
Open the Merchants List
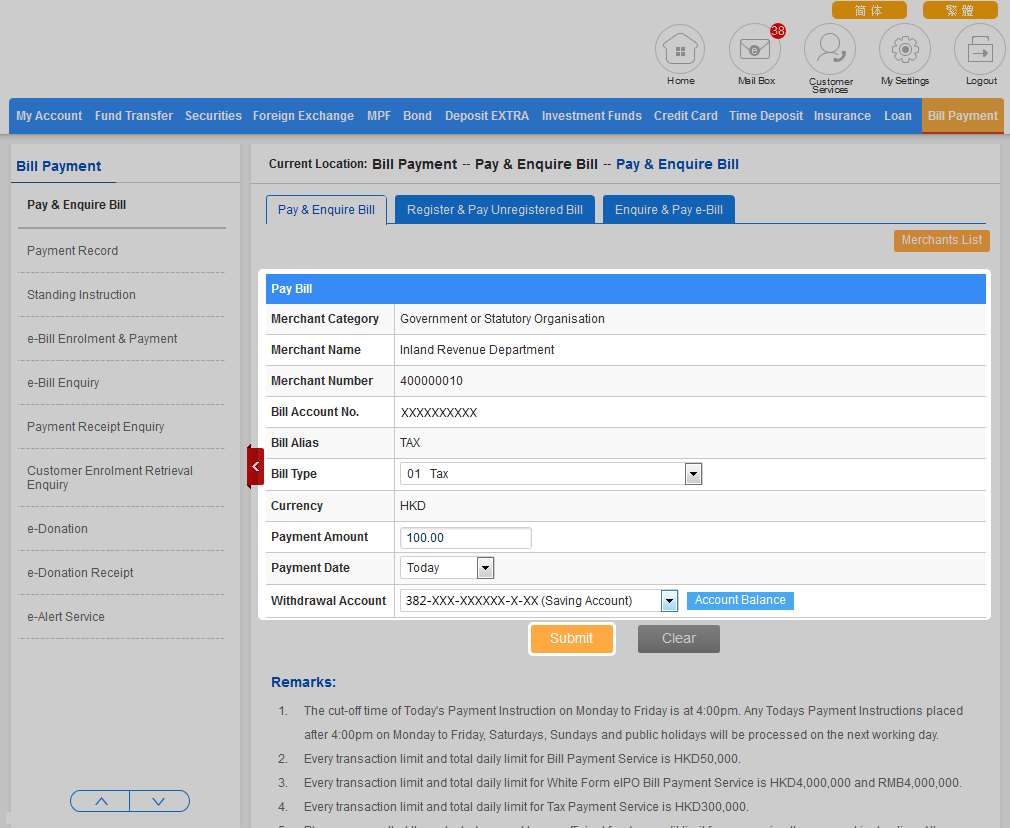click(x=941, y=240)
